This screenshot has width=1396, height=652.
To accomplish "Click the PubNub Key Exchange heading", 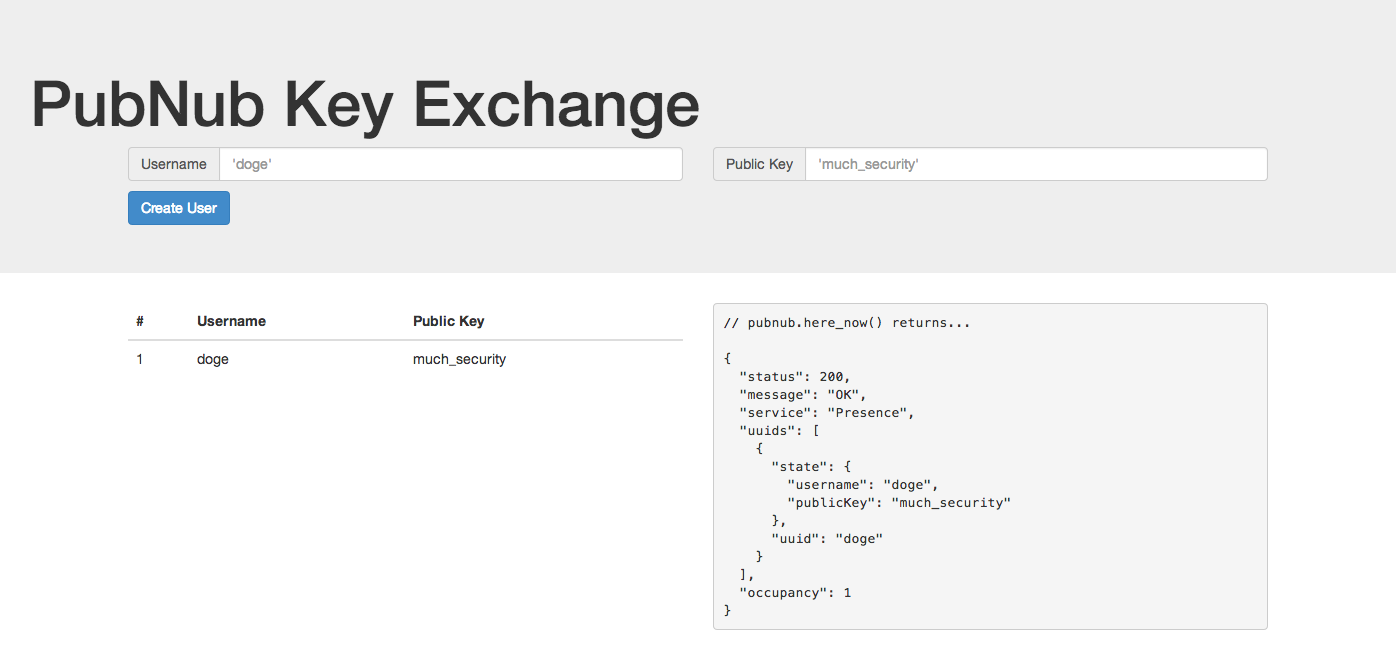I will (365, 104).
